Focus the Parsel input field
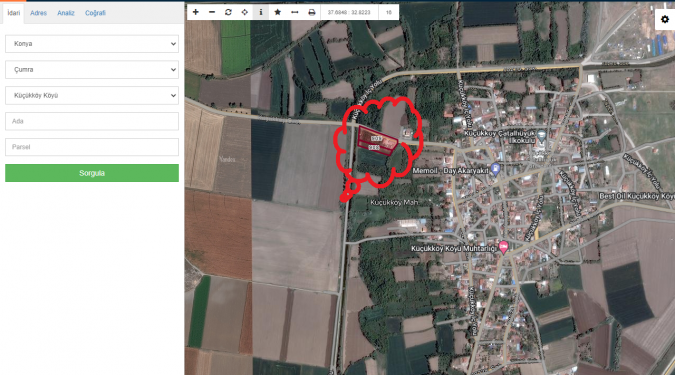 [92, 147]
